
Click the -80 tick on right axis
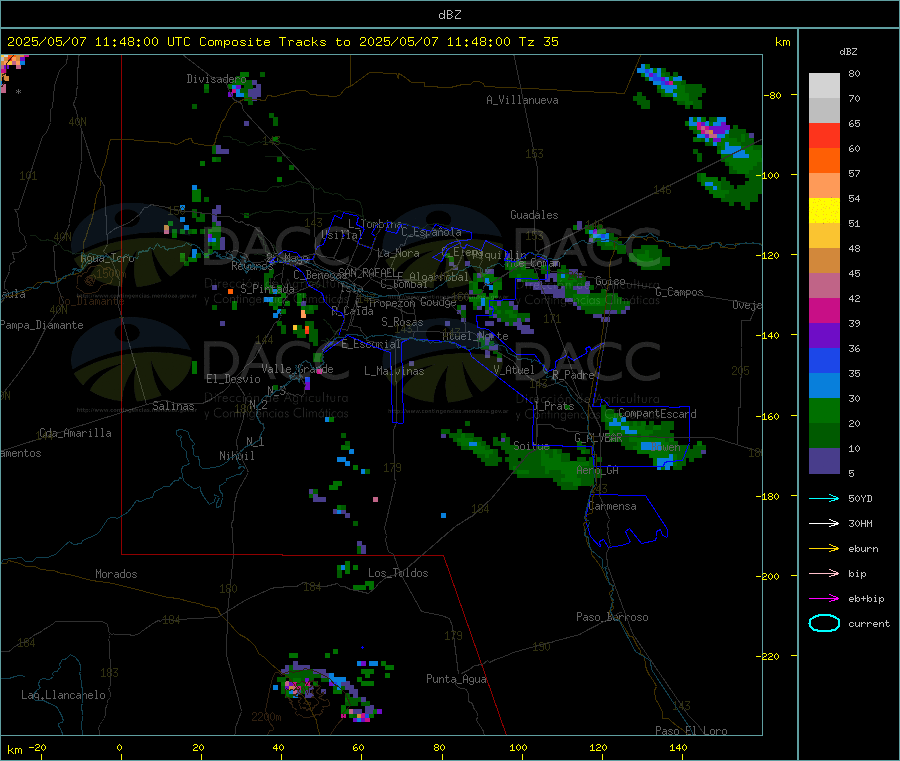(773, 95)
